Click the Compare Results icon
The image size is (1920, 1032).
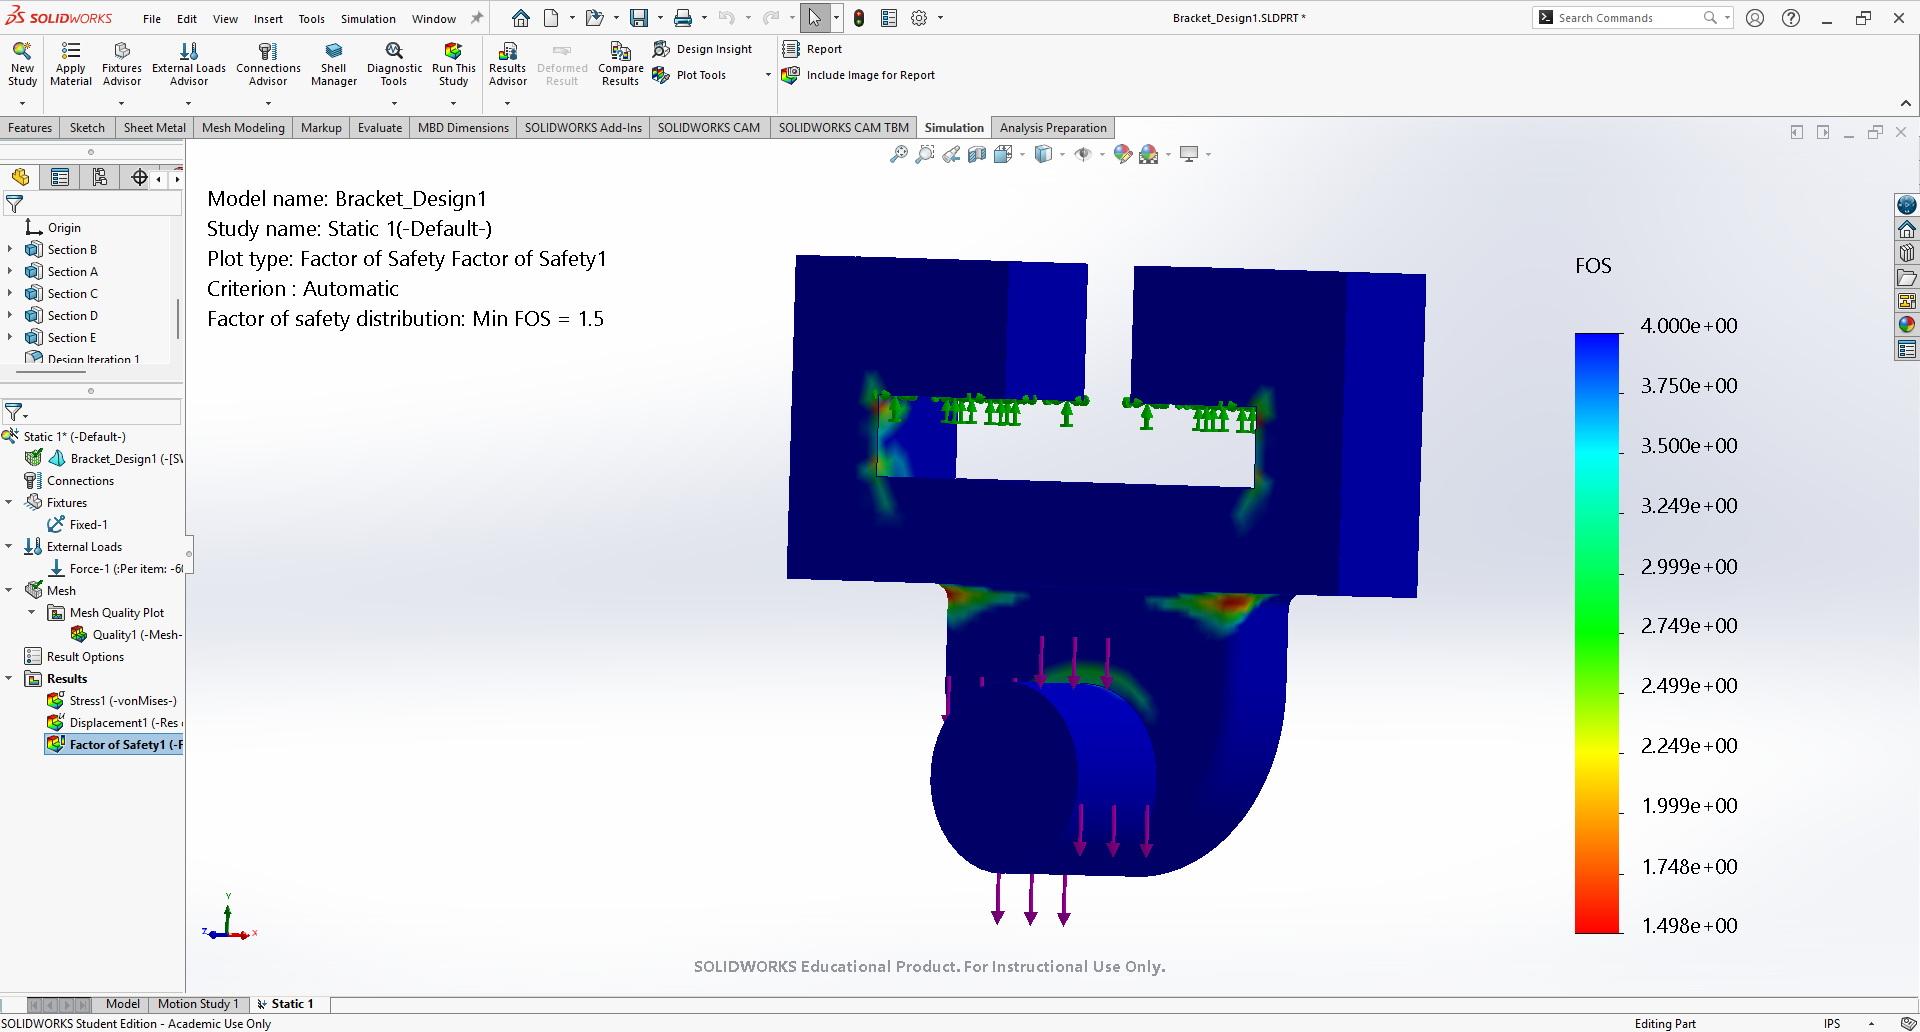(620, 64)
